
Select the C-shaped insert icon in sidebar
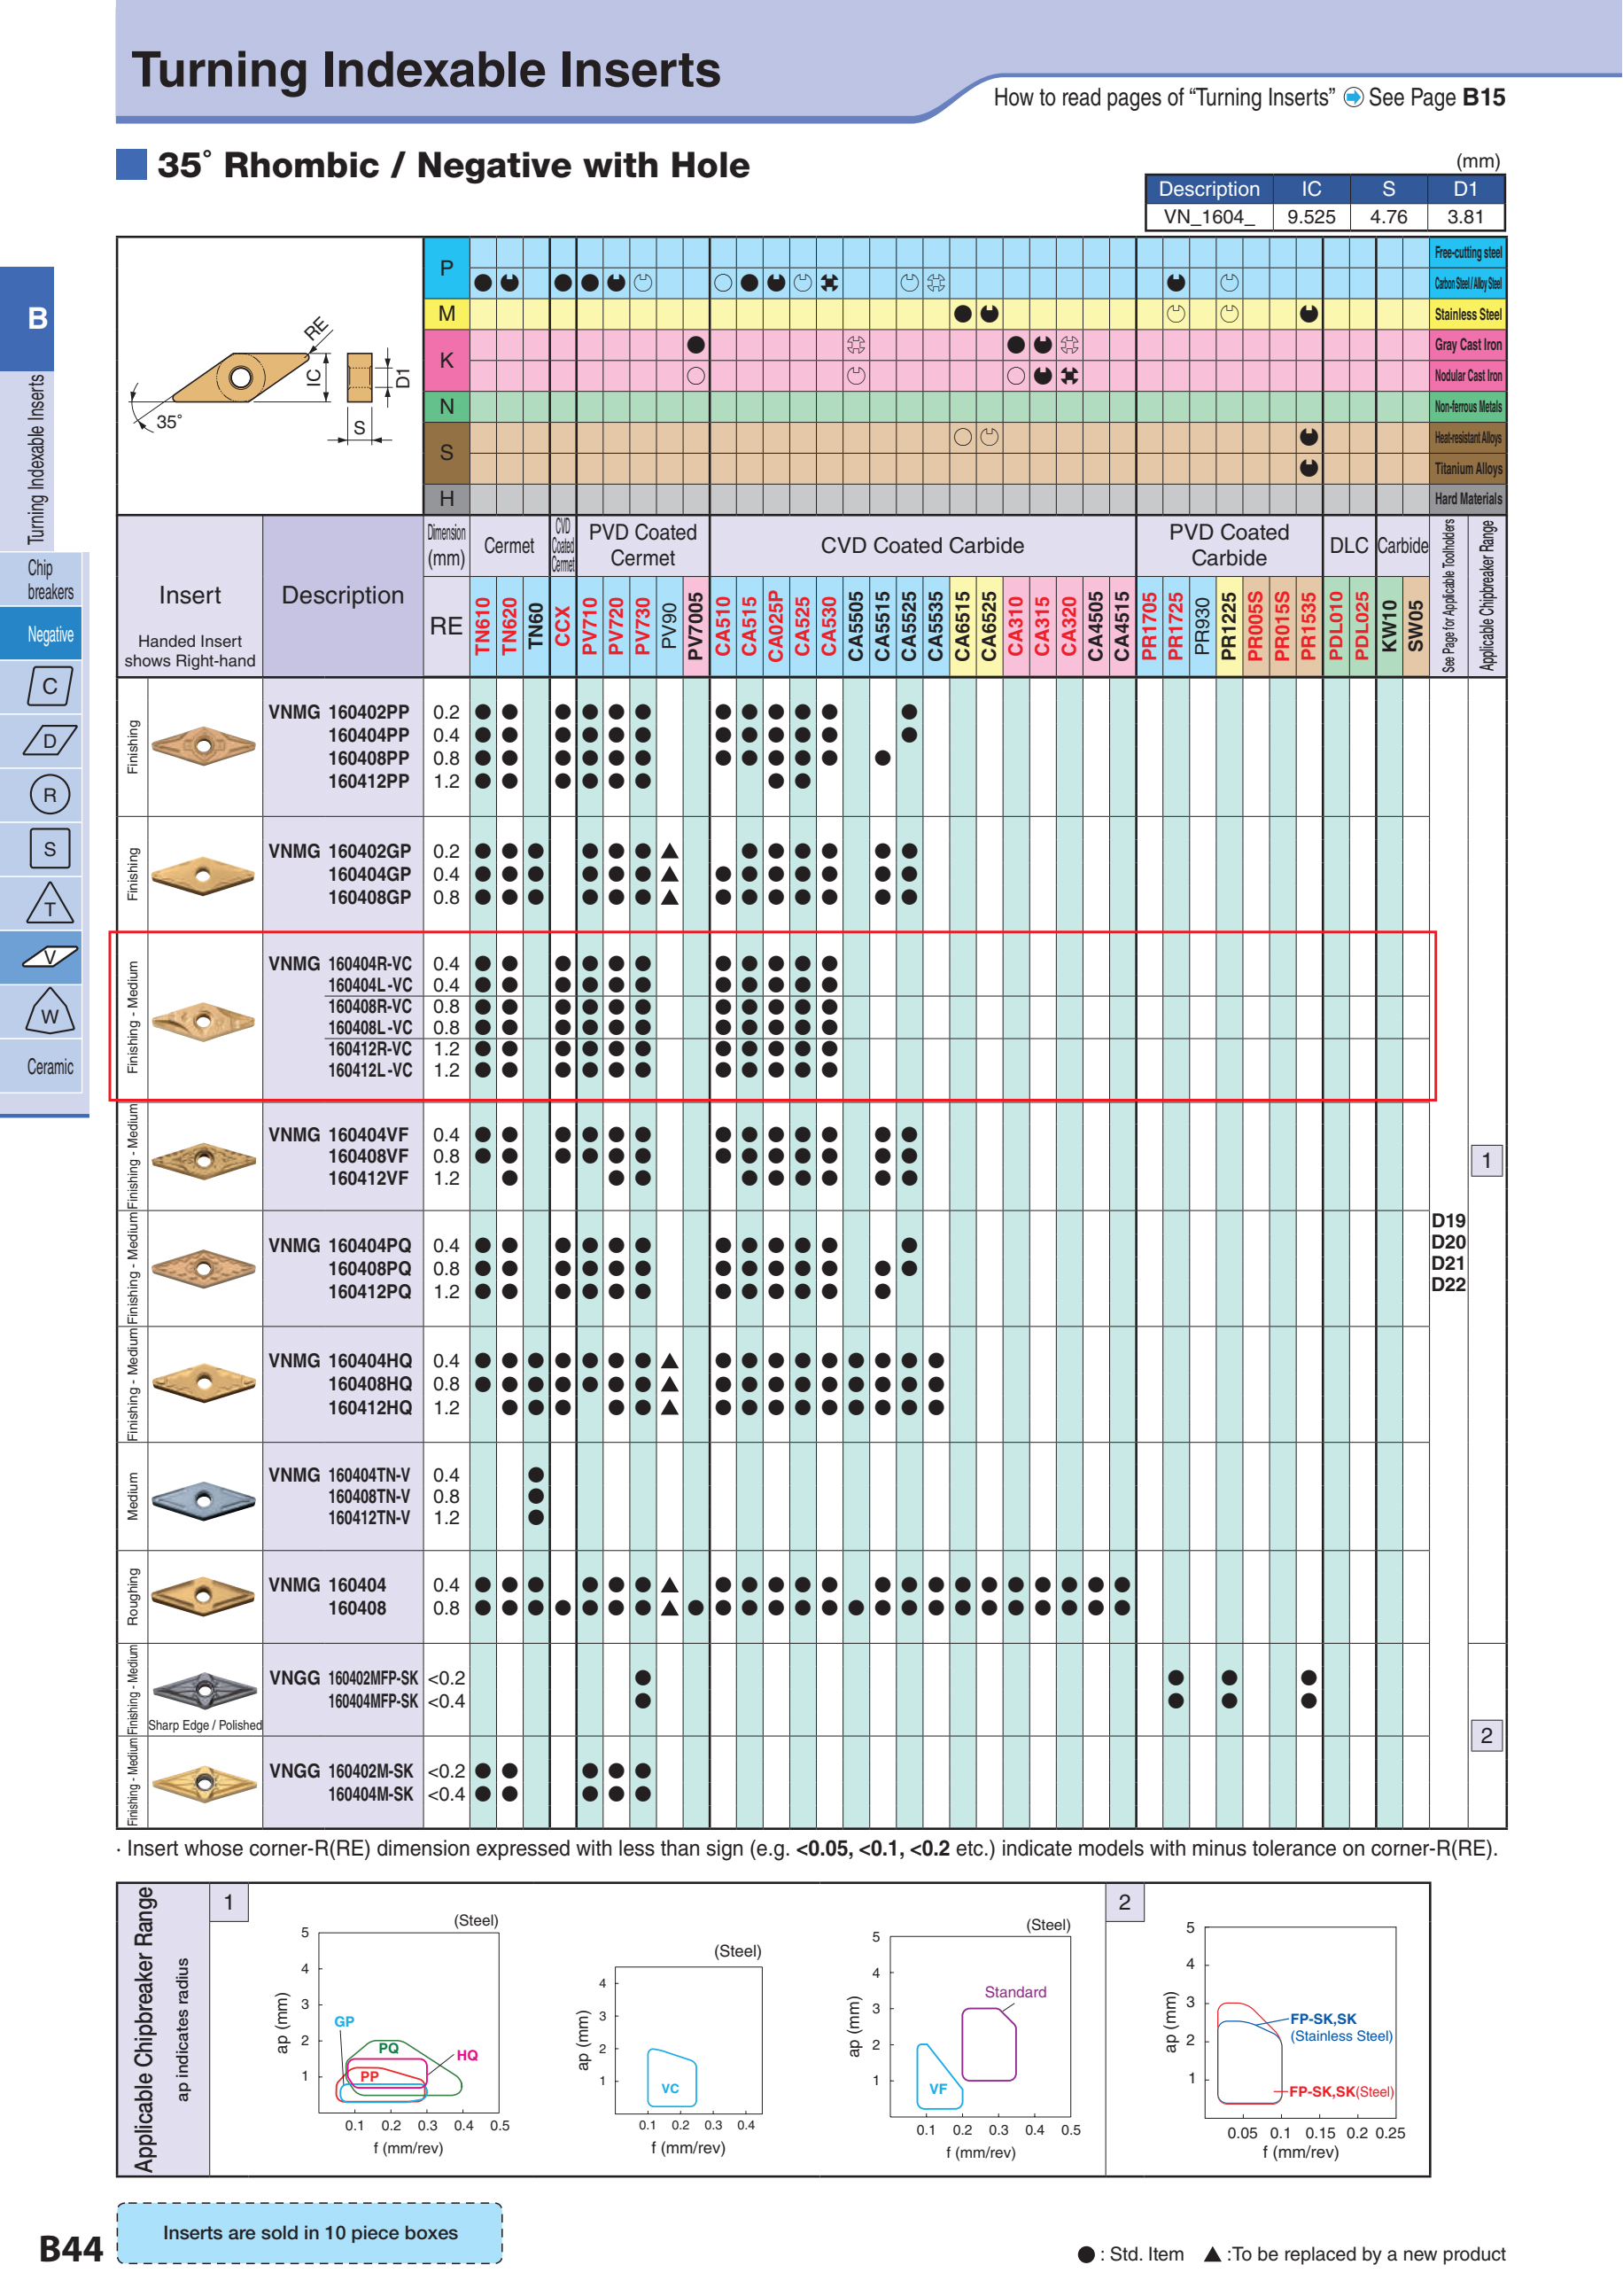(x=49, y=687)
